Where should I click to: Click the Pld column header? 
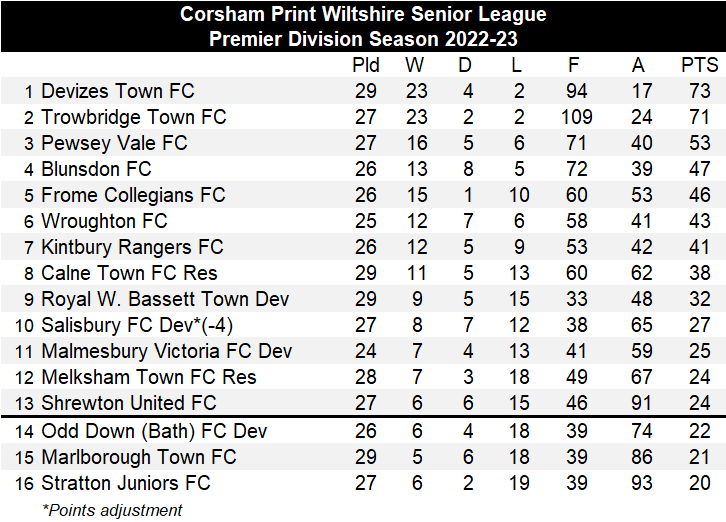coord(366,65)
